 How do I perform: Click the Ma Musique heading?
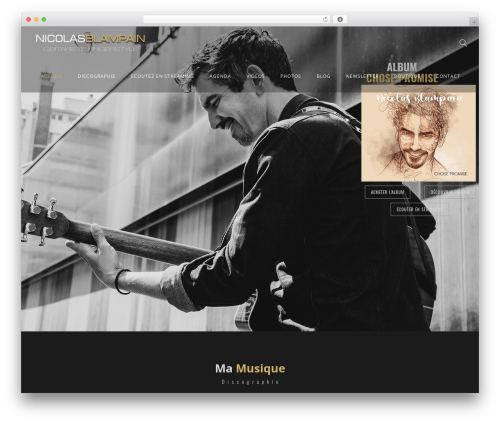tap(250, 369)
